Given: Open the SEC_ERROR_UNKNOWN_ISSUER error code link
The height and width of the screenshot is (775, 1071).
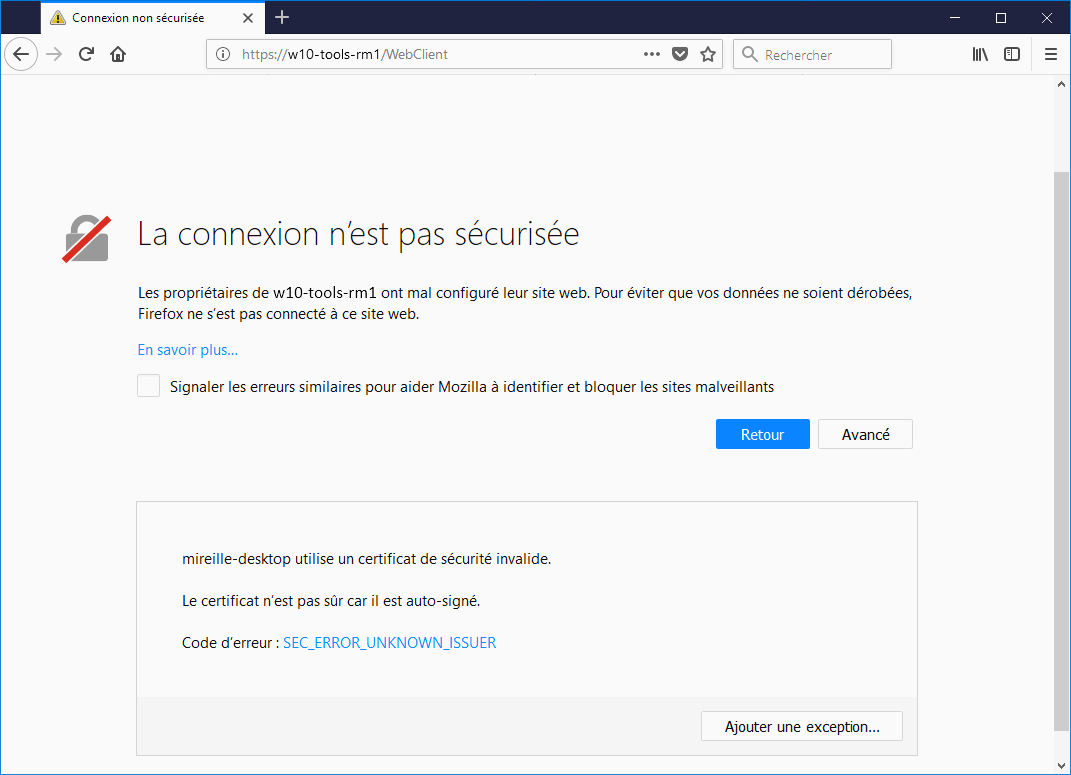Looking at the screenshot, I should point(389,643).
